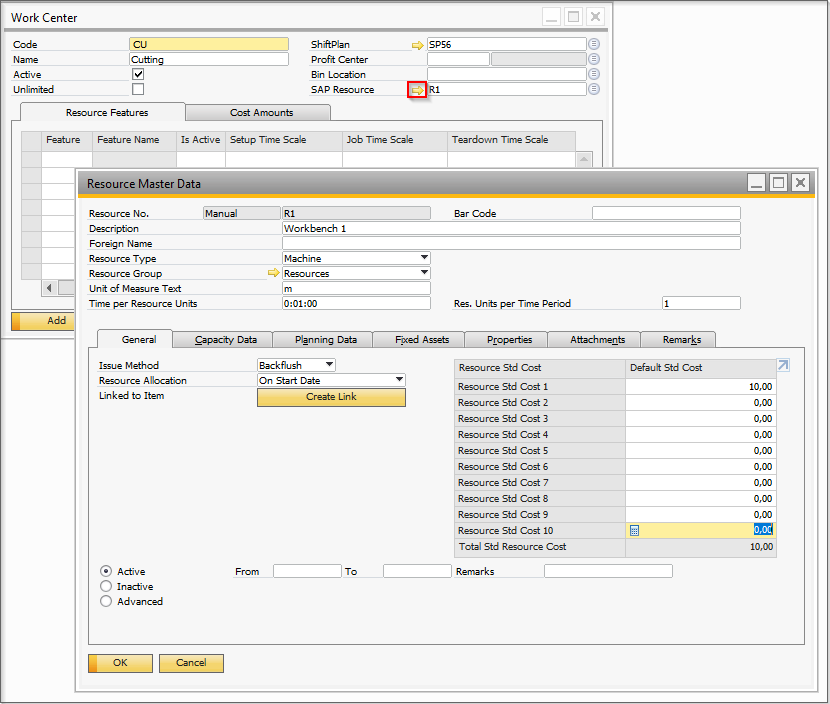This screenshot has width=830, height=704.
Task: Click into the Bar Code input field
Action: click(x=666, y=213)
